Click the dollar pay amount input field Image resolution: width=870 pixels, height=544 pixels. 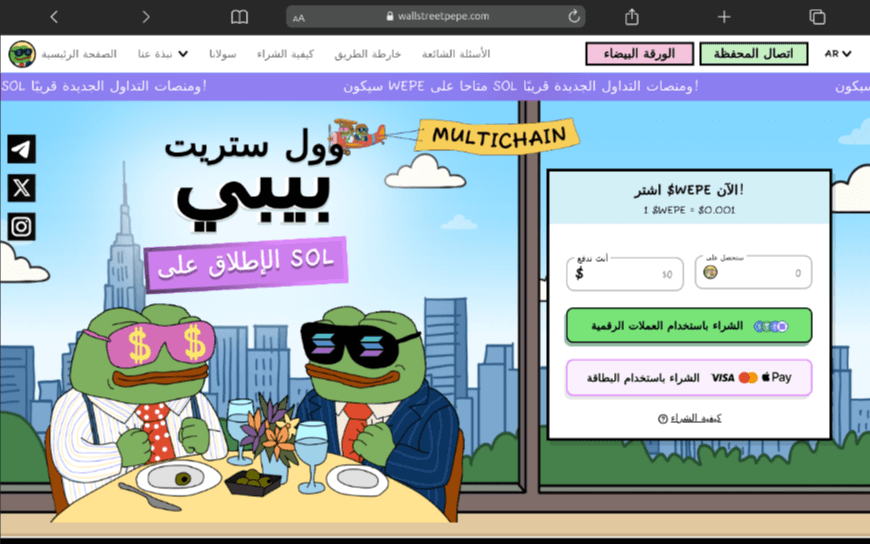625,273
